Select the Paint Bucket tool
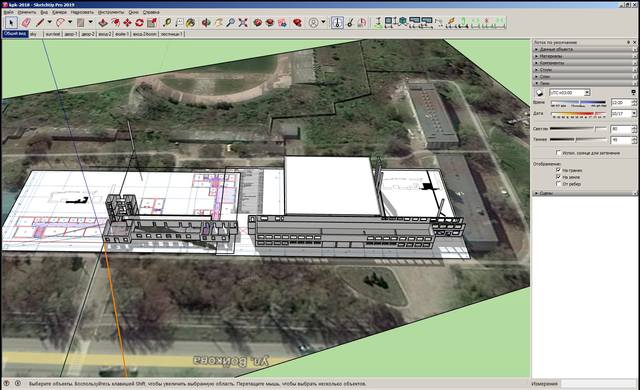The width and height of the screenshot is (640, 390). tap(190, 22)
